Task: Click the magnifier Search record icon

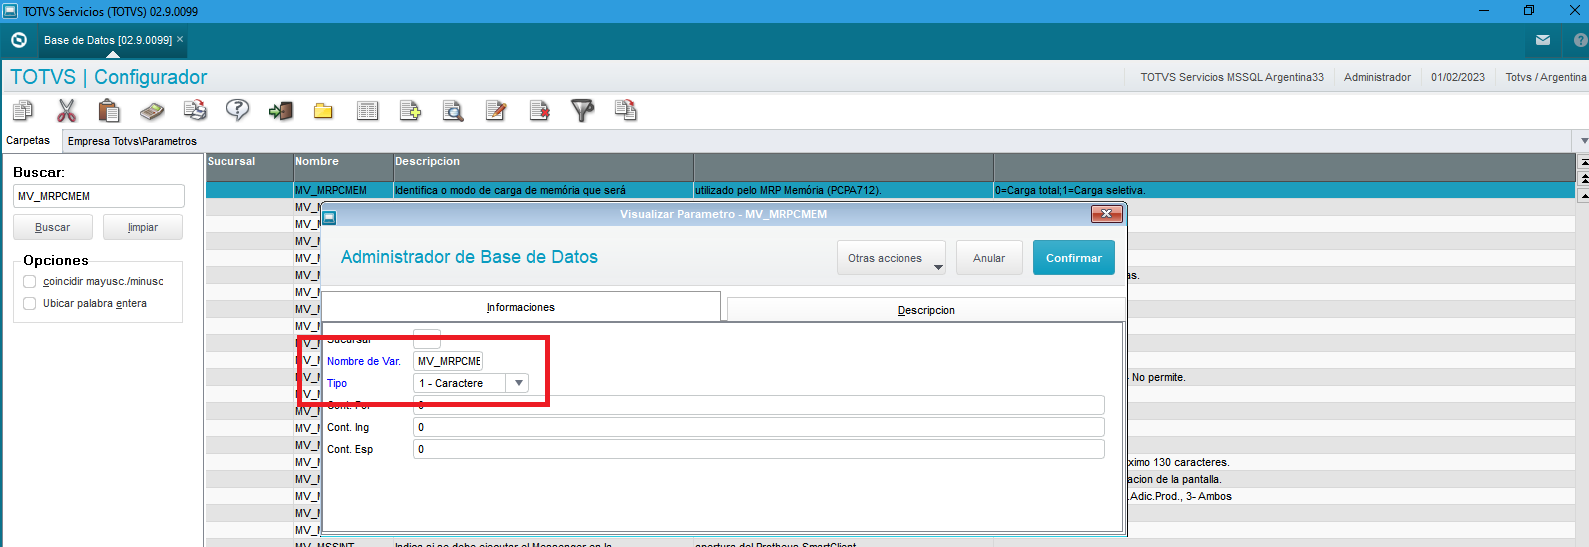Action: tap(453, 110)
